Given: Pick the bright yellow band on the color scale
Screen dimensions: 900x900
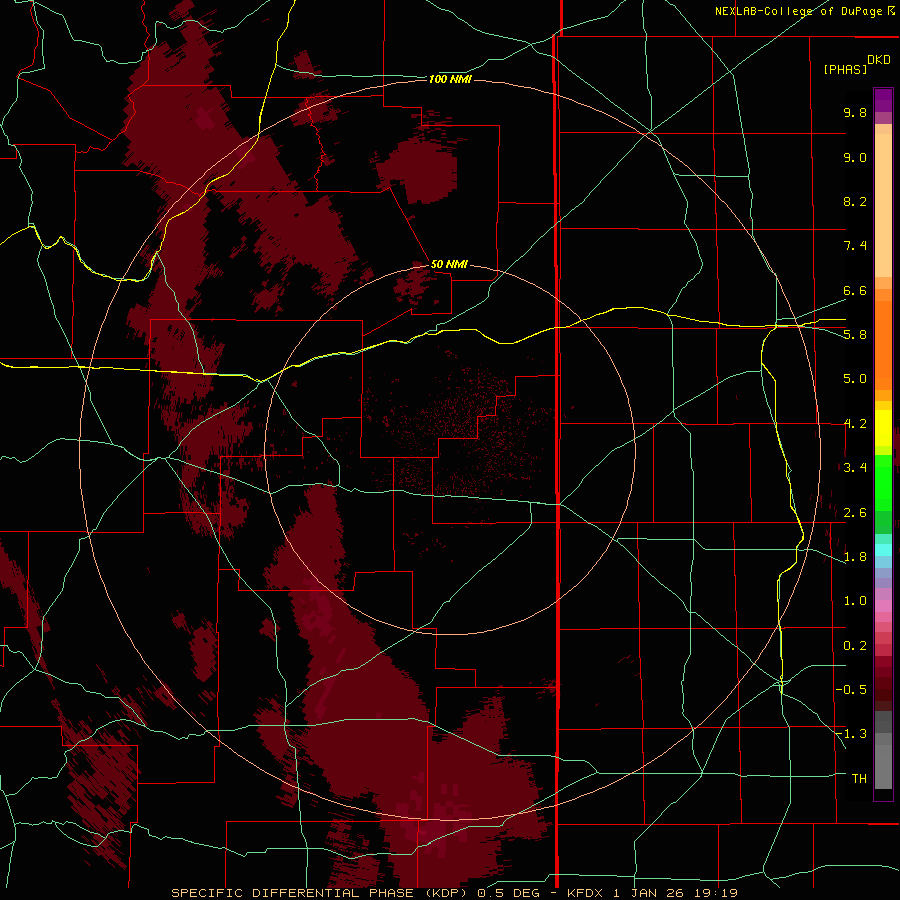Looking at the screenshot, I should click(x=883, y=428).
